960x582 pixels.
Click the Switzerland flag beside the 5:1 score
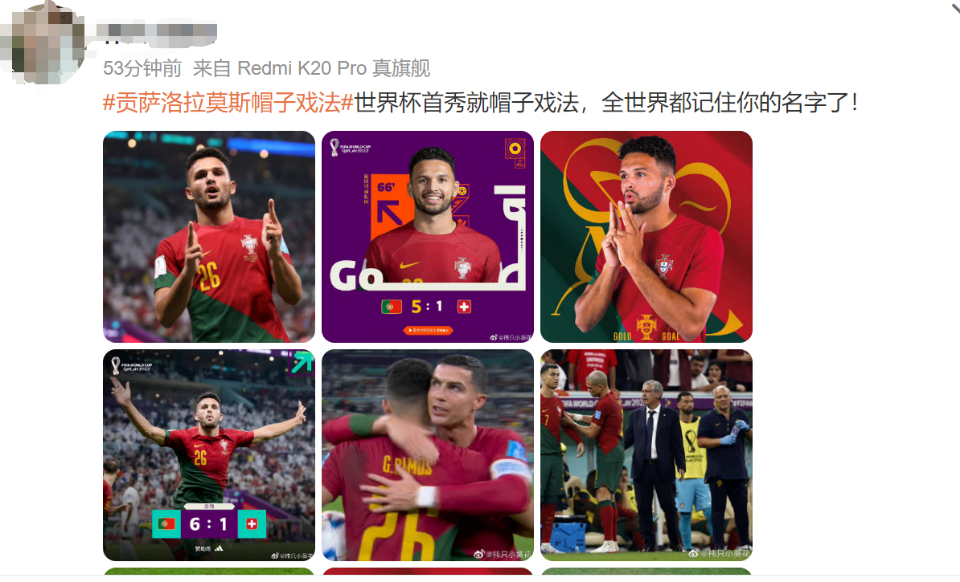click(463, 307)
